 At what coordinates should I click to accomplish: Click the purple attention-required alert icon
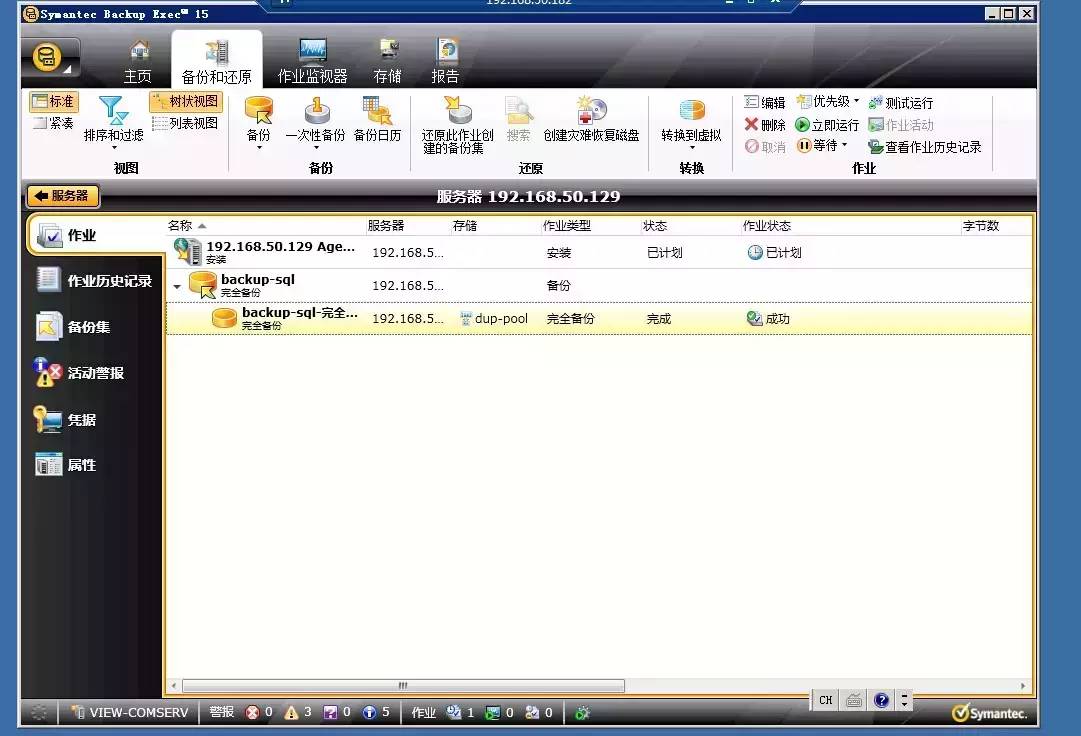coord(330,713)
